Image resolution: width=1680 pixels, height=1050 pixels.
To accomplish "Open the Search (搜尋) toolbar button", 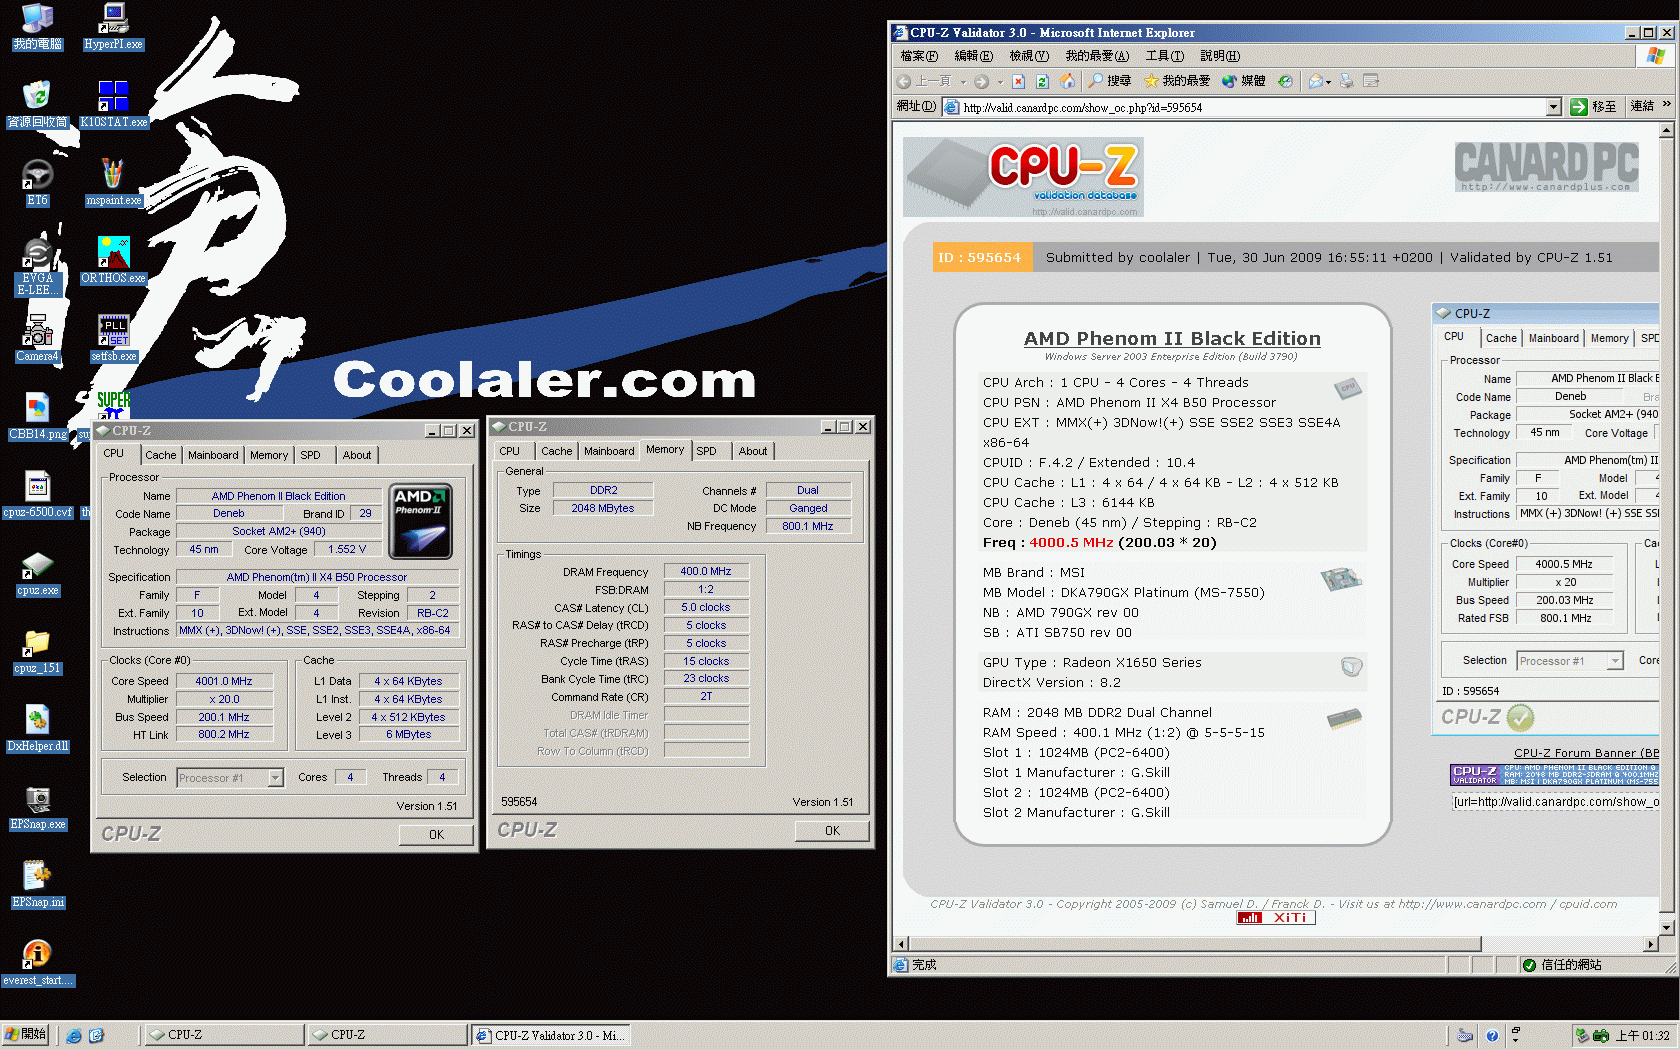I will coord(1110,81).
